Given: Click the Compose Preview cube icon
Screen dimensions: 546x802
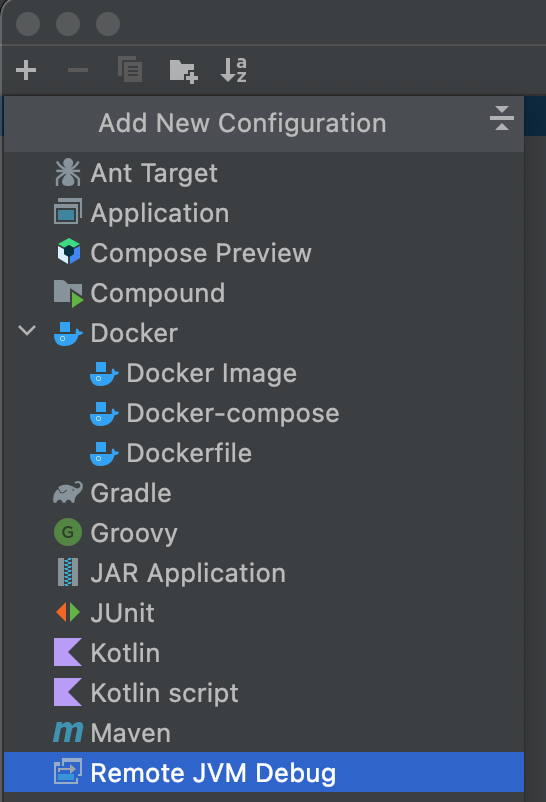Looking at the screenshot, I should pos(69,252).
